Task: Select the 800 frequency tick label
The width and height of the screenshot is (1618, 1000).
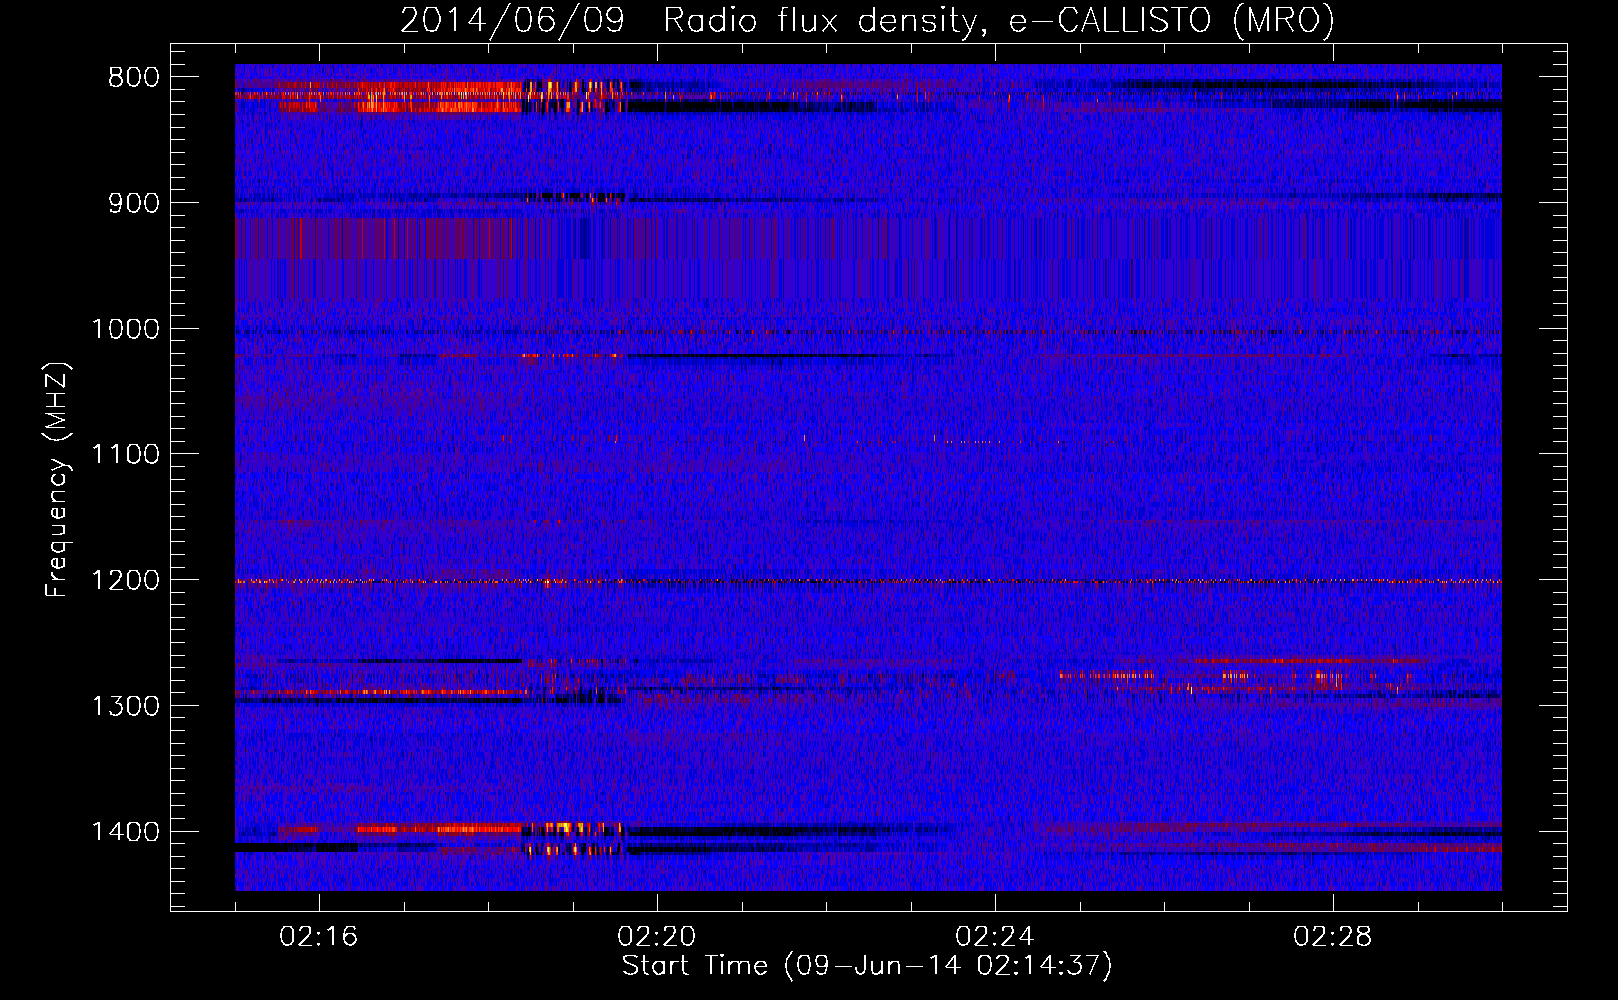Action: [133, 78]
